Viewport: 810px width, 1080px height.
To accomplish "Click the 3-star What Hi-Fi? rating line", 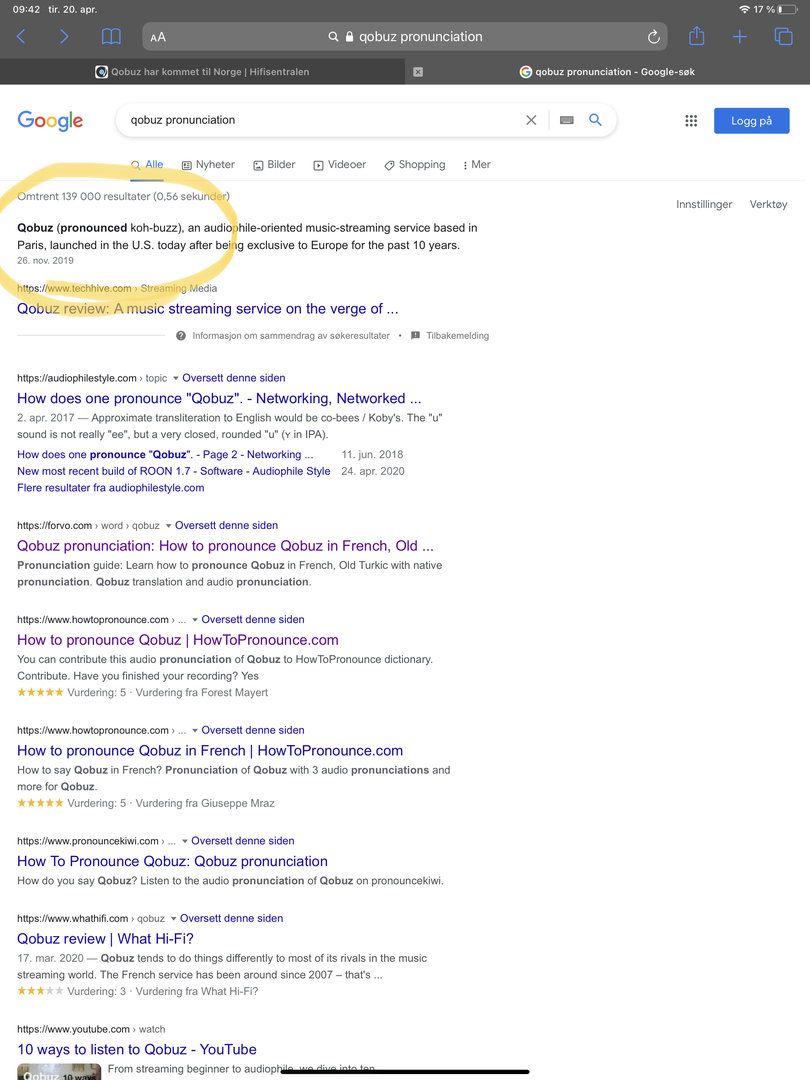I will point(138,991).
